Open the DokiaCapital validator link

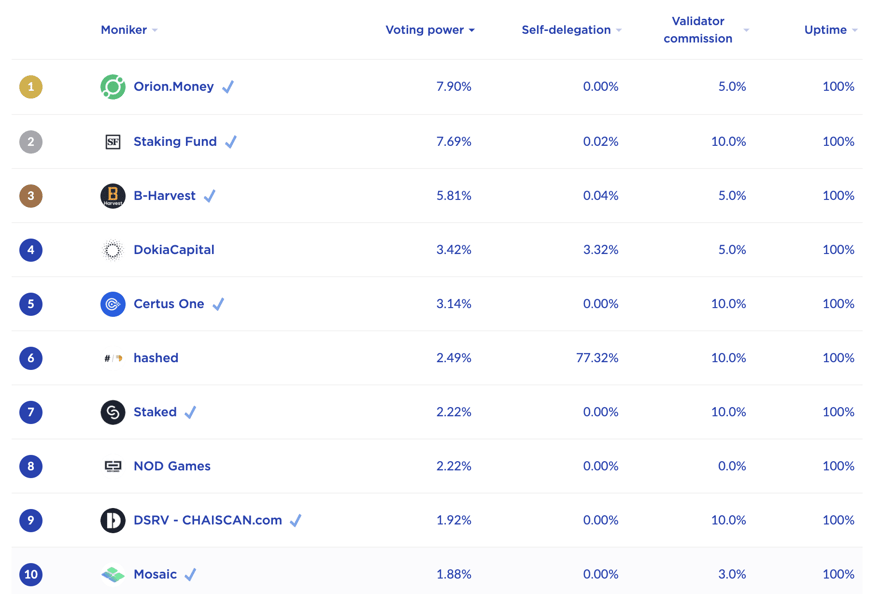click(174, 250)
